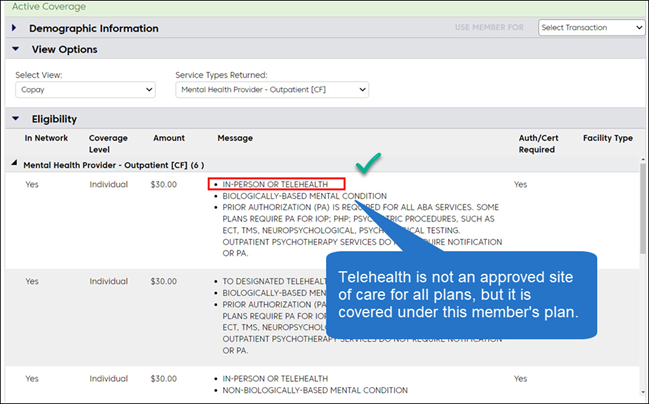This screenshot has height=404, width=649.
Task: Collapse the Eligibility section
Action: pyautogui.click(x=16, y=119)
